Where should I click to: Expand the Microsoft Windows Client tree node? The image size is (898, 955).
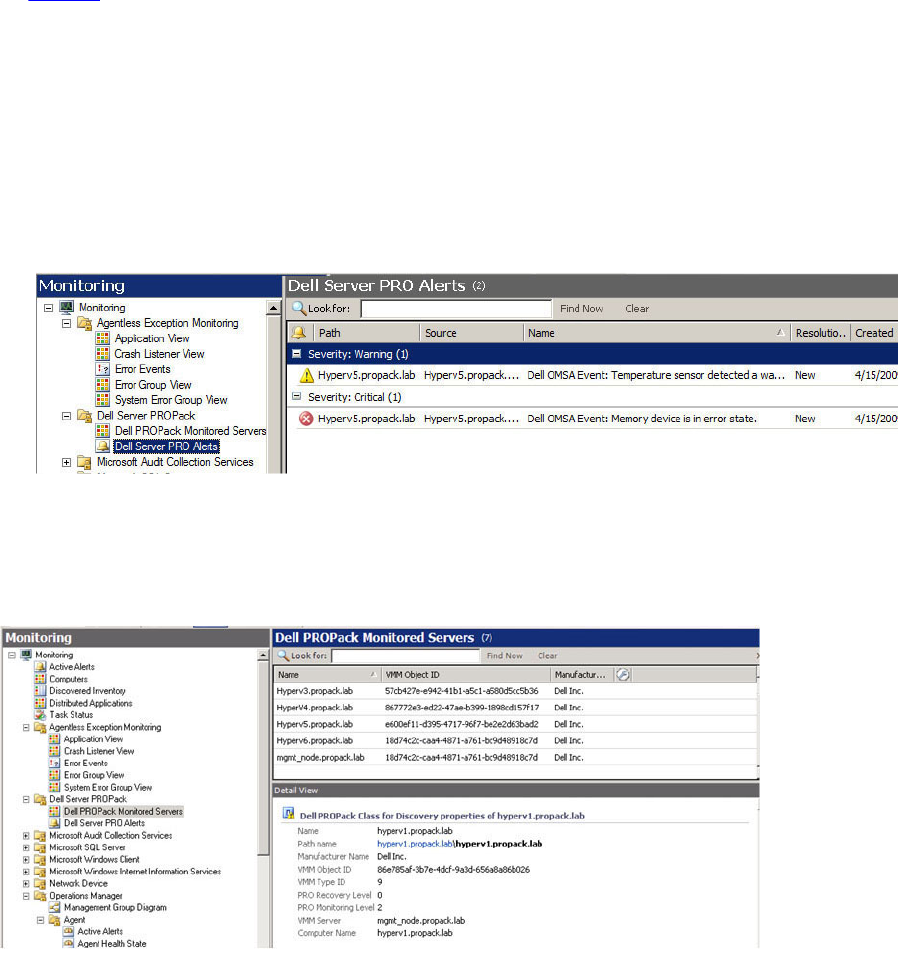click(x=26, y=859)
